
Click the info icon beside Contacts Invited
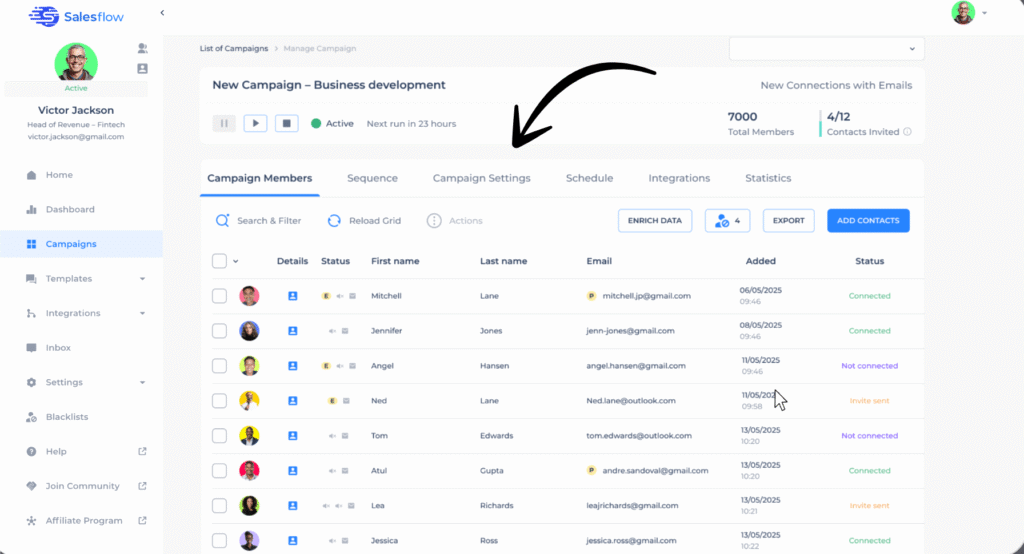click(907, 132)
